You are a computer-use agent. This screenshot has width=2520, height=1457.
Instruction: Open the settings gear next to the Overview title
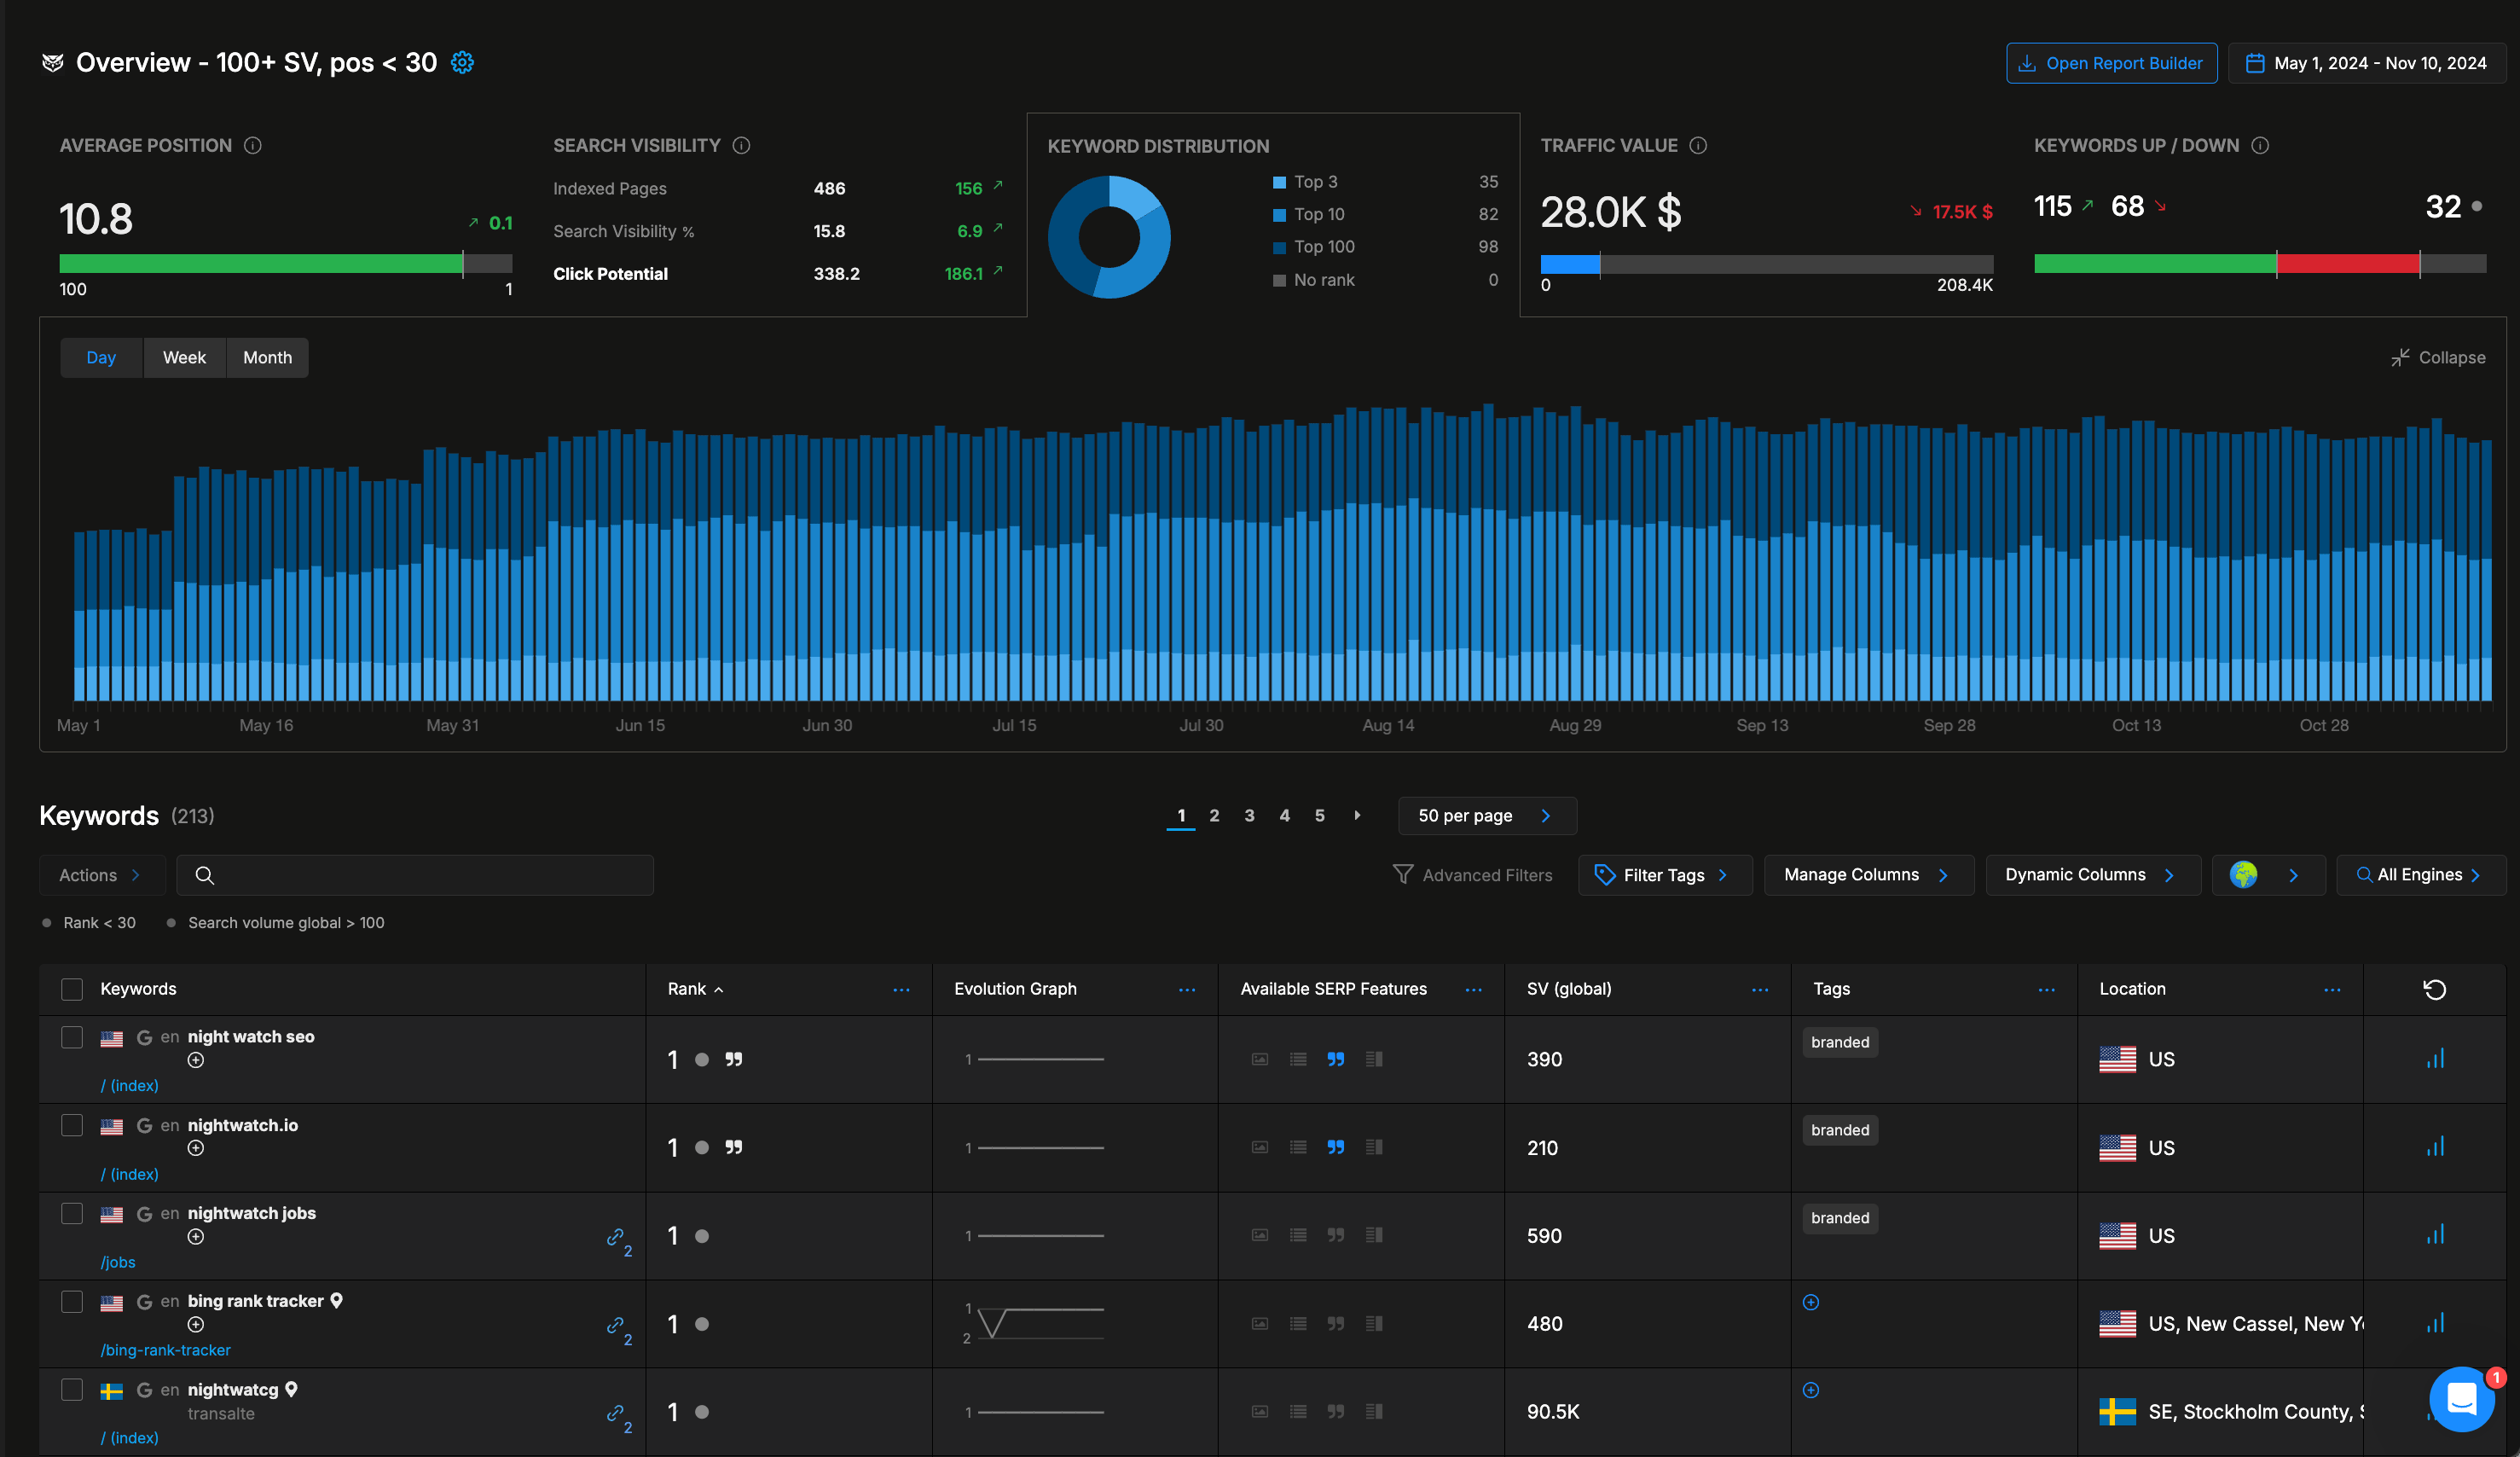pos(462,62)
